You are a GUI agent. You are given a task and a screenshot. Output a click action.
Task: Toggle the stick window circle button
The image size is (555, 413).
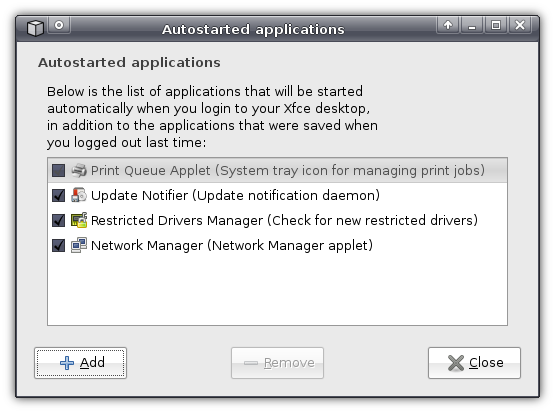point(59,25)
